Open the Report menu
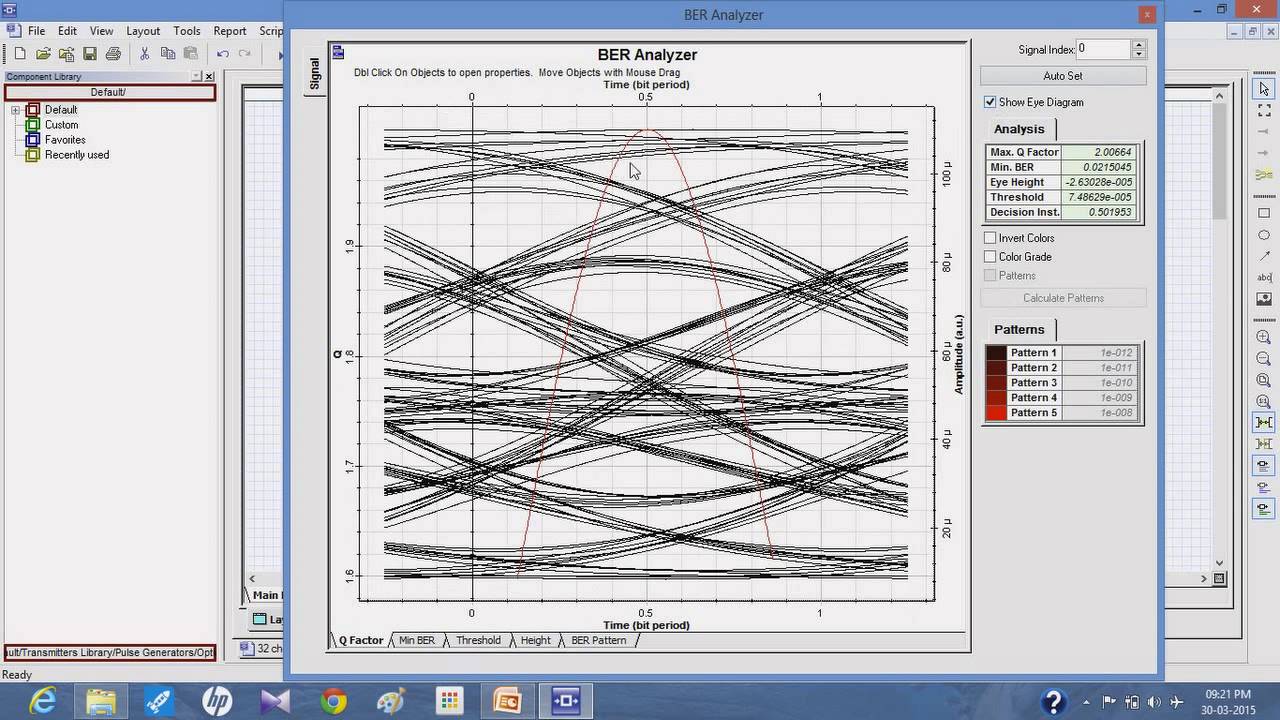Screen dimensions: 1280x720 coord(230,31)
